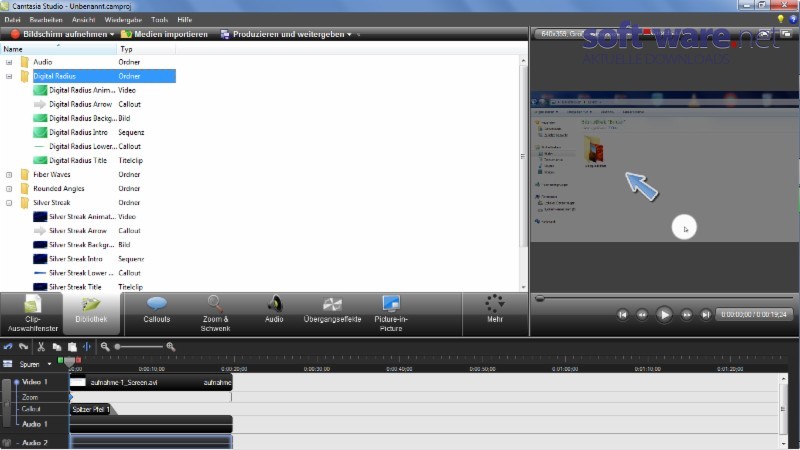Click the lightbulb tips icon
Screen dimensions: 800x450
[x=780, y=19]
